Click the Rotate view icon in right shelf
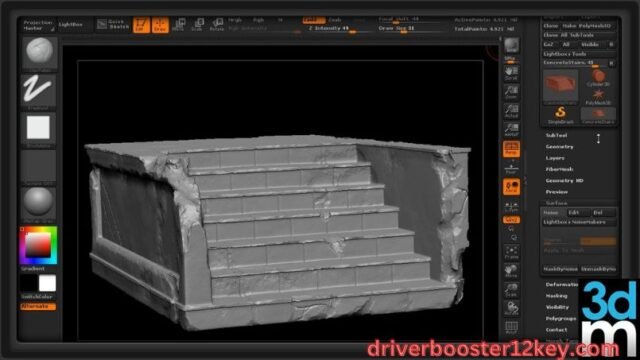The width and height of the screenshot is (640, 360). point(511,309)
